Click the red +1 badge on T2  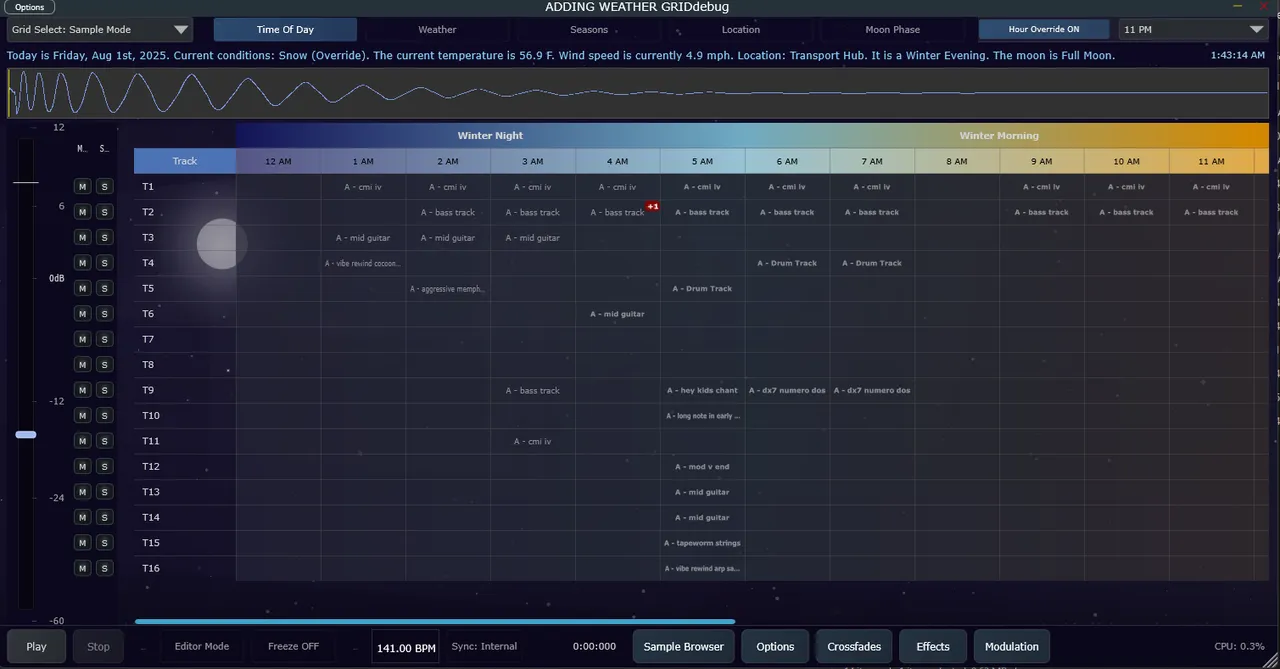[652, 206]
